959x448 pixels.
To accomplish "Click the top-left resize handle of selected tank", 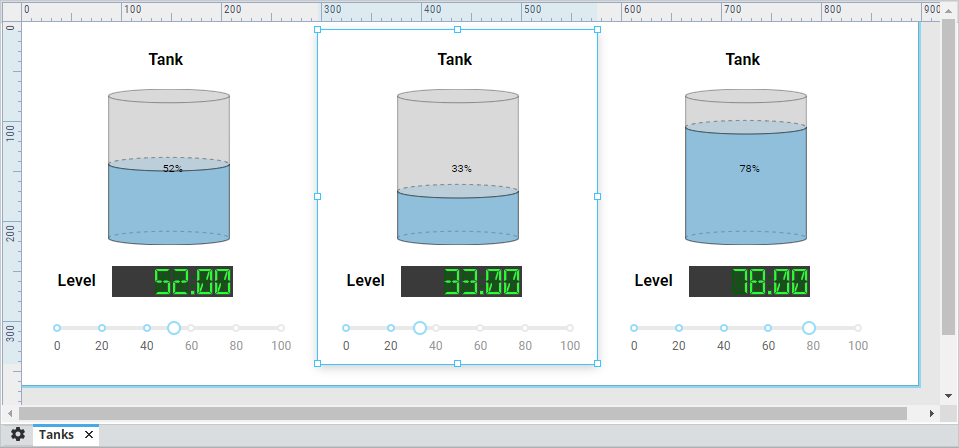I will tap(317, 29).
